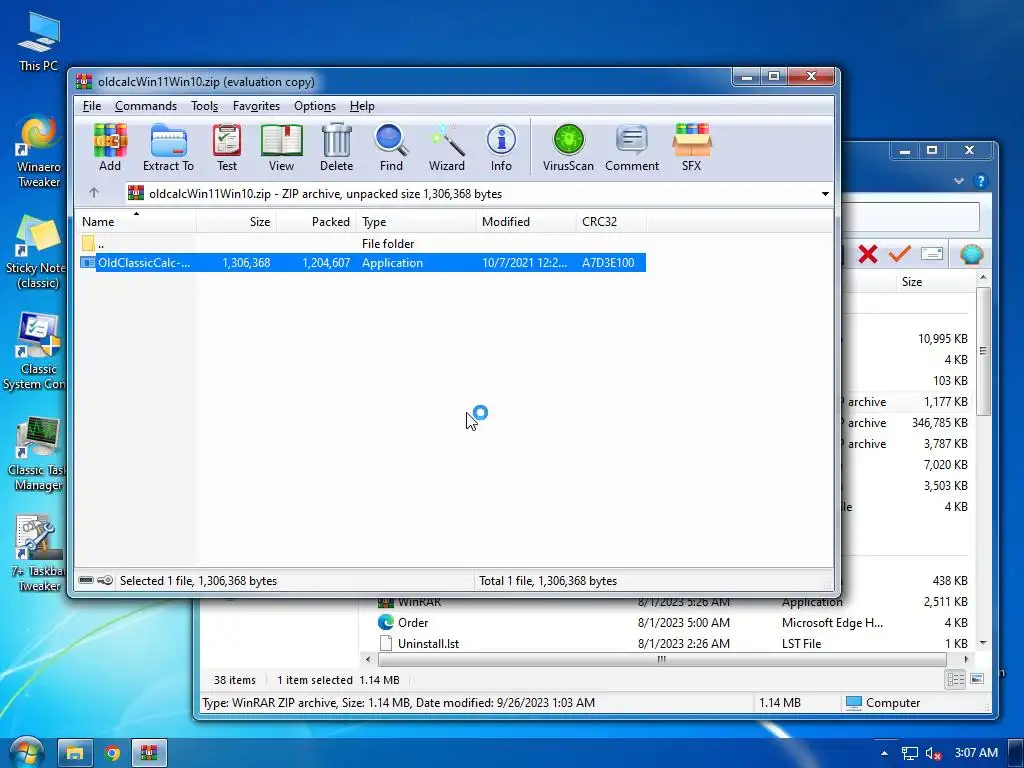Open the Comment tool
Screen dimensions: 1024x768
point(632,148)
